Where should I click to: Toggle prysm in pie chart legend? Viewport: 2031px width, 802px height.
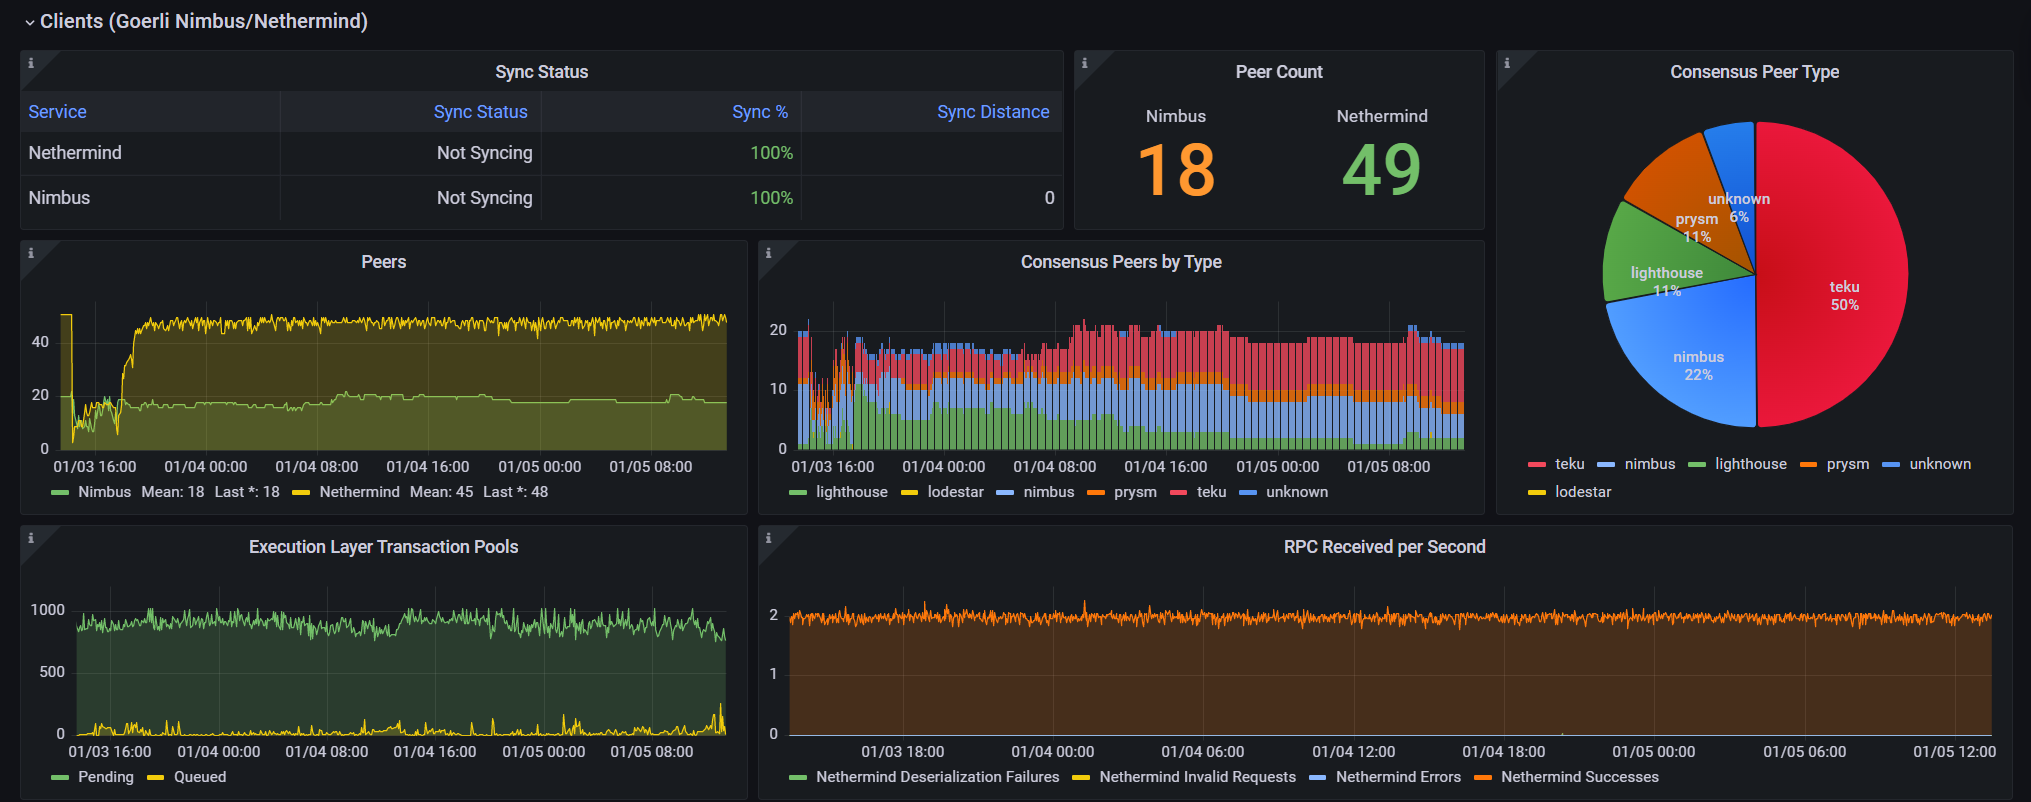tap(1847, 464)
